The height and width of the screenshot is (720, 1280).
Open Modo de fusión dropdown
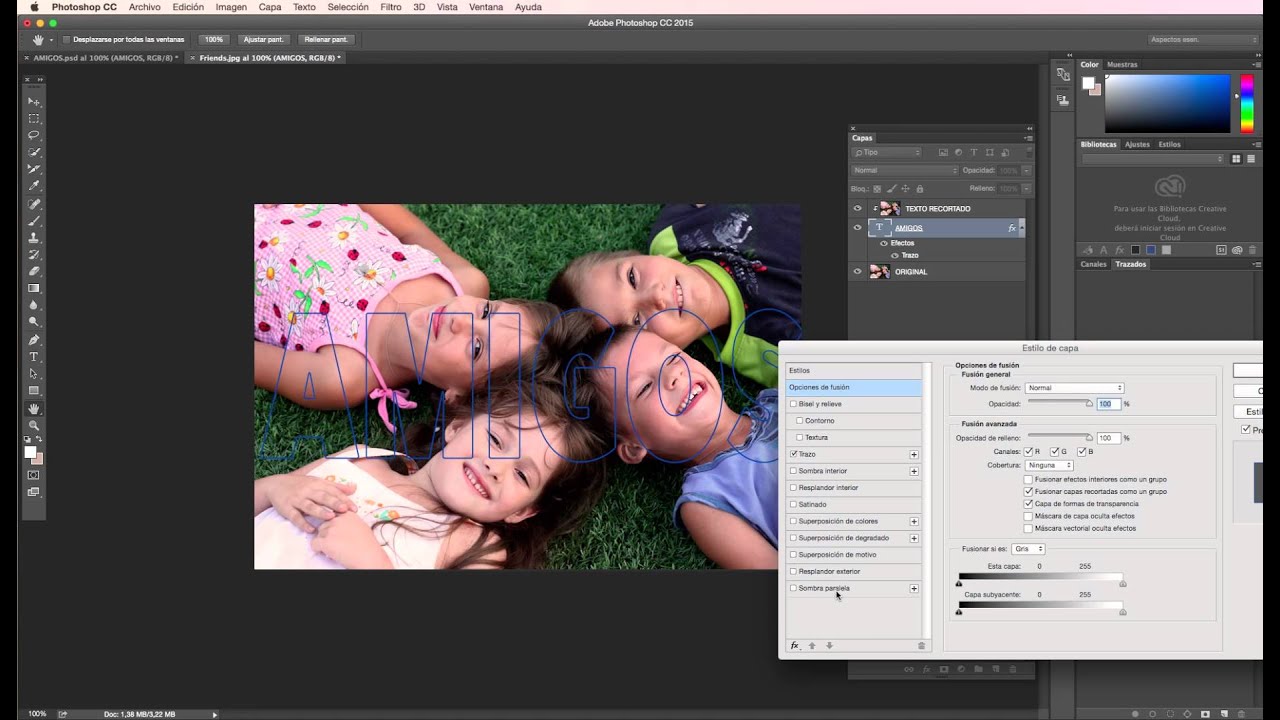click(1074, 388)
